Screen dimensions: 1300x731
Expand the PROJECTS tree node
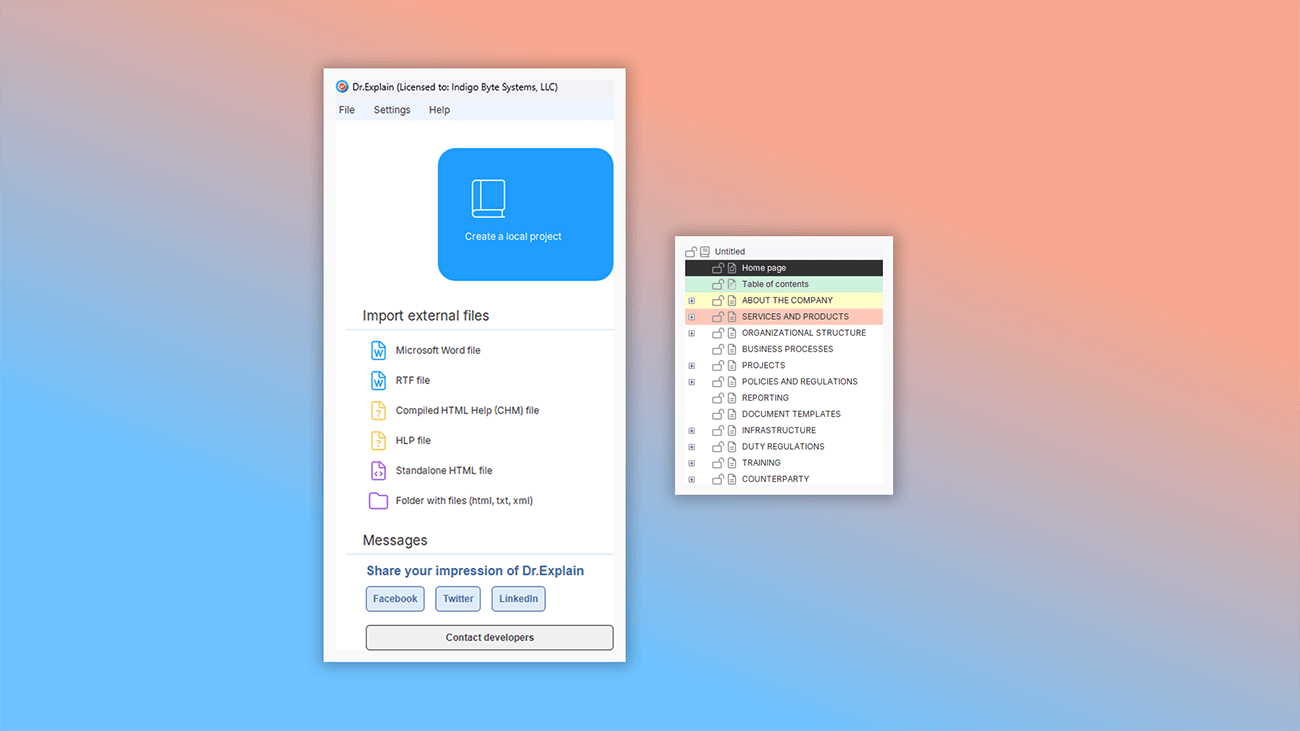[x=691, y=365]
